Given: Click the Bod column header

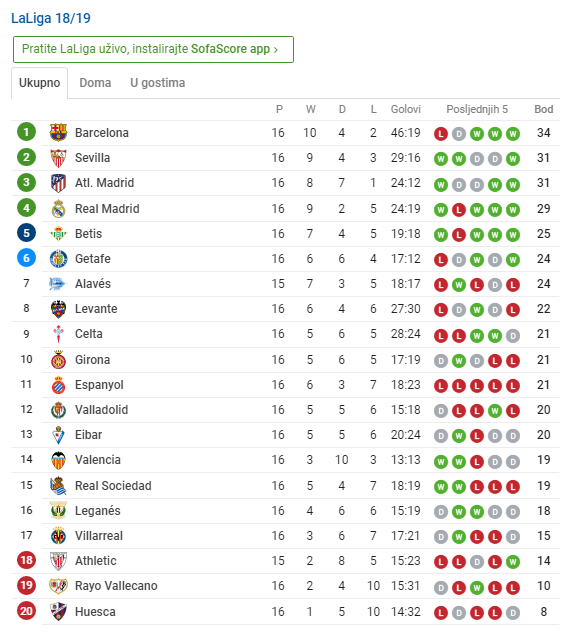Looking at the screenshot, I should click(x=544, y=109).
